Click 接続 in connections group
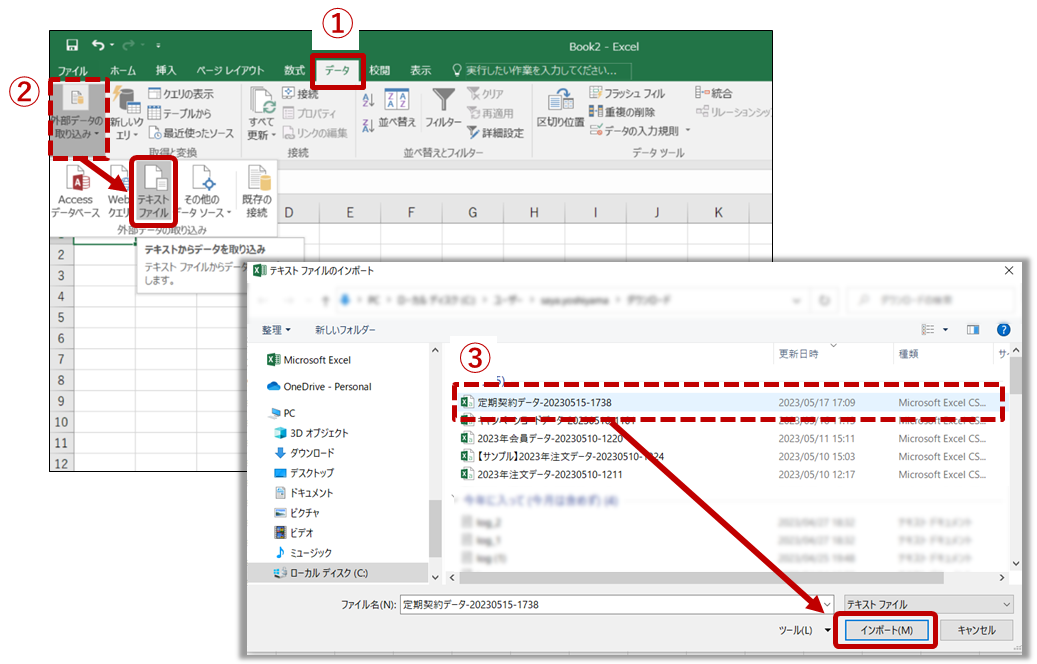Viewport: 1037px width, 664px height. (301, 94)
